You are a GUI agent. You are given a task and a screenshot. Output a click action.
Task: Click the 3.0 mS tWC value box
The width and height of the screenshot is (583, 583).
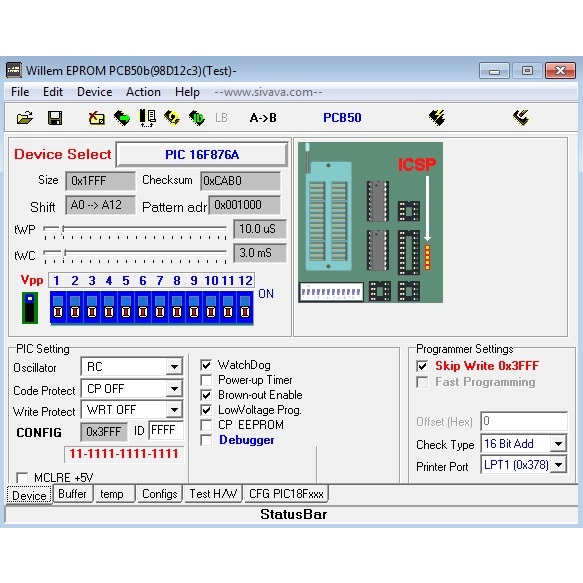point(260,253)
